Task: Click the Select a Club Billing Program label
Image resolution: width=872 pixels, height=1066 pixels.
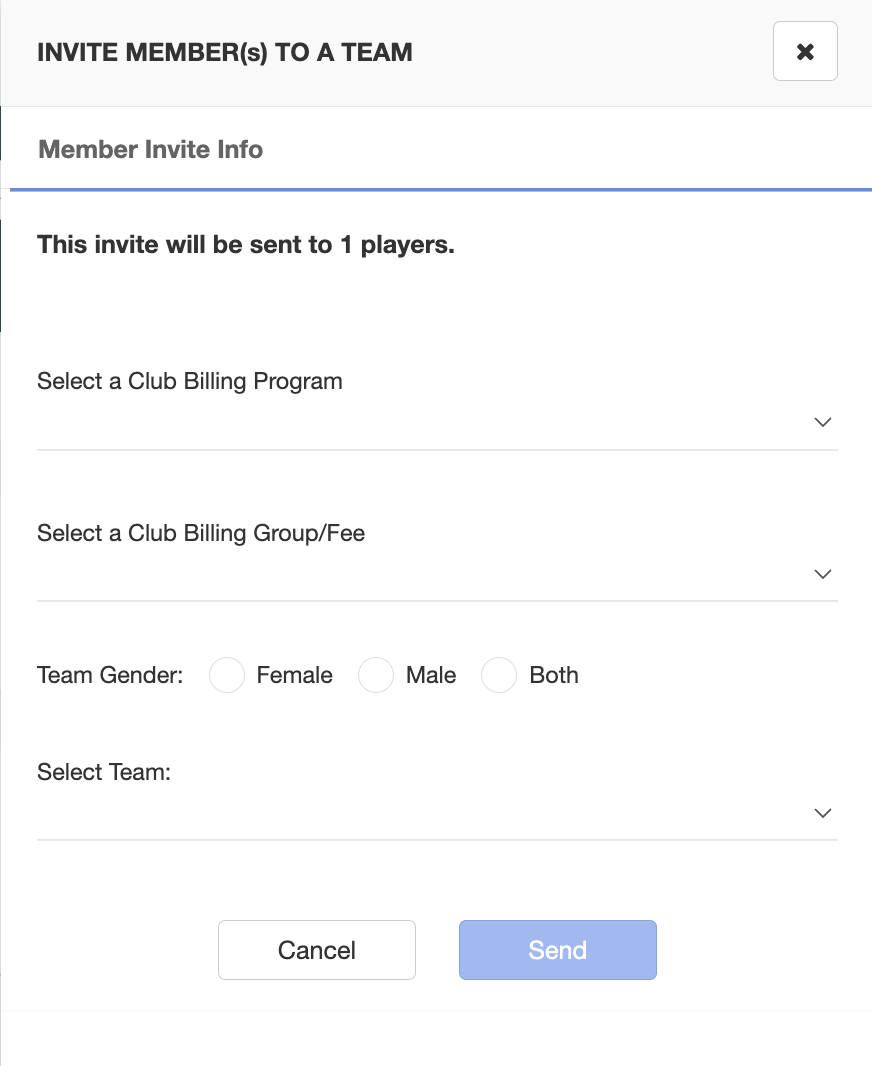Action: click(190, 381)
